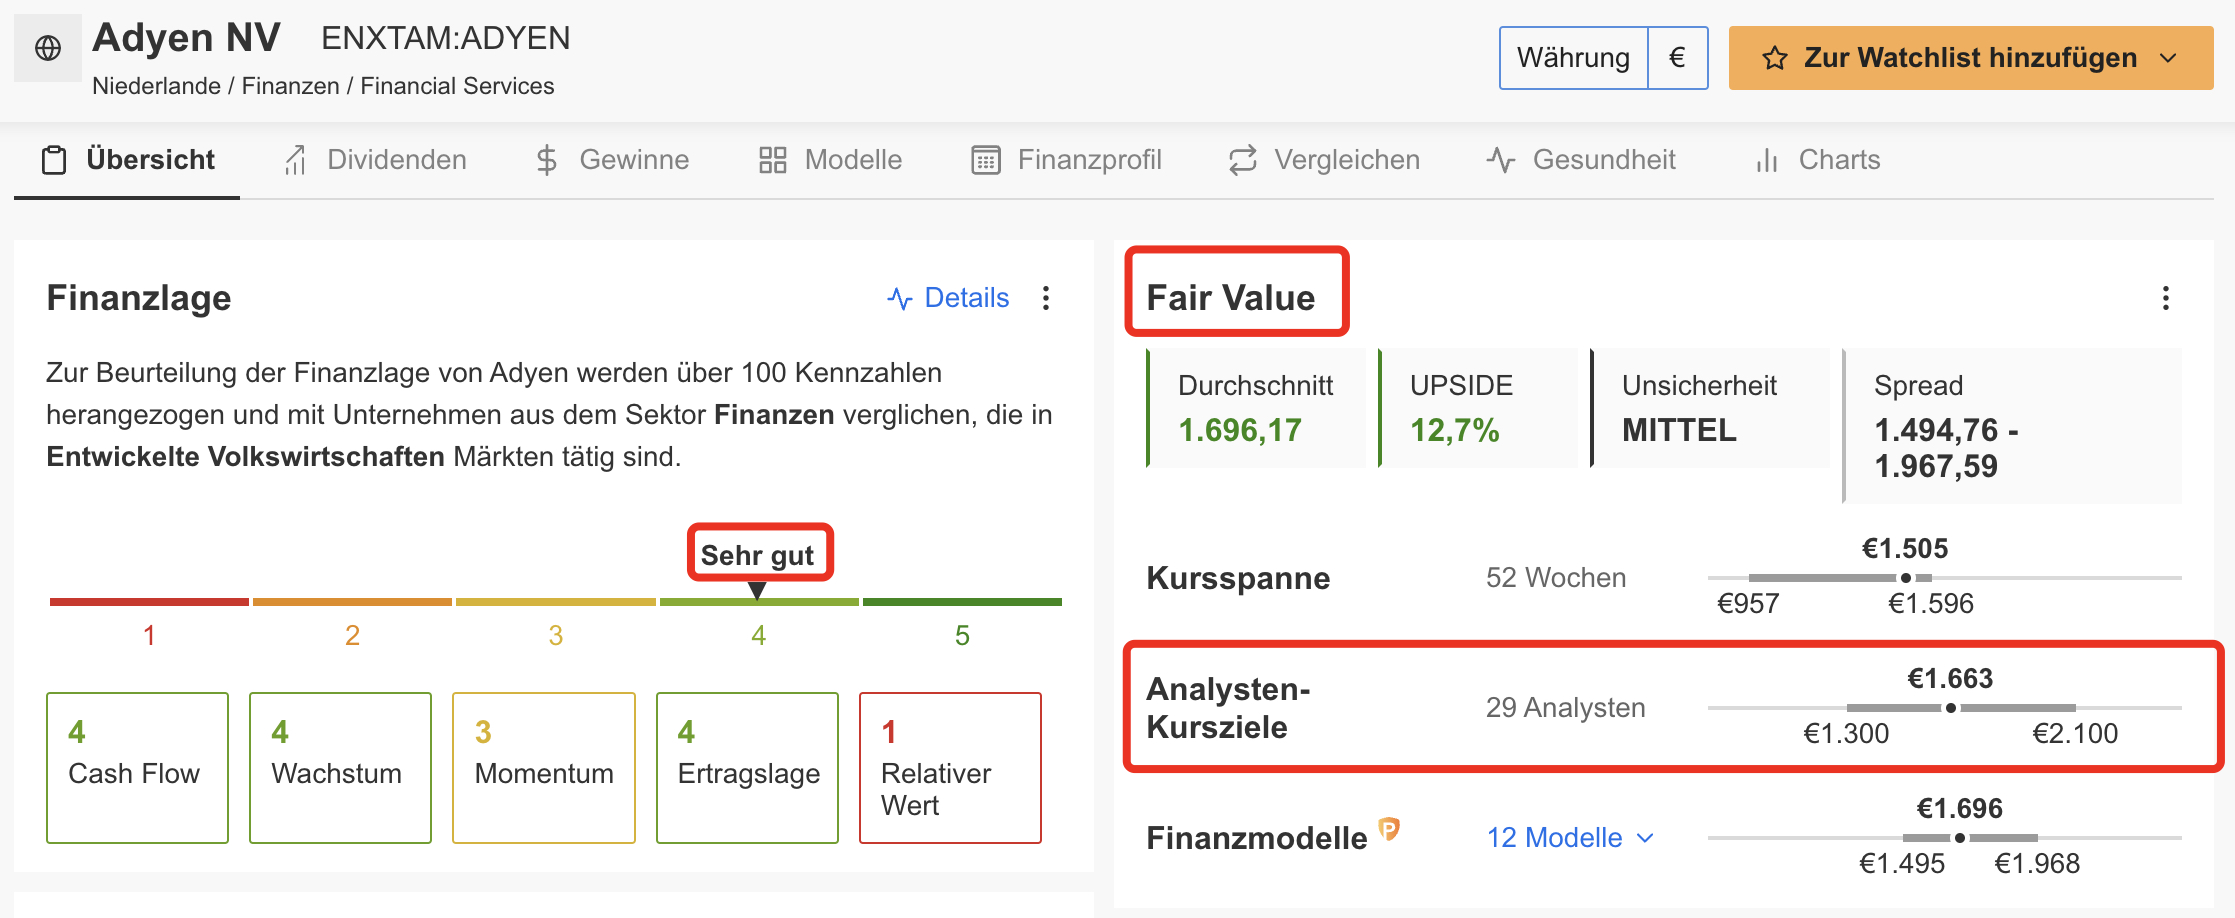The height and width of the screenshot is (918, 2235).
Task: Click the 29 Analysten label
Action: coord(1566,708)
